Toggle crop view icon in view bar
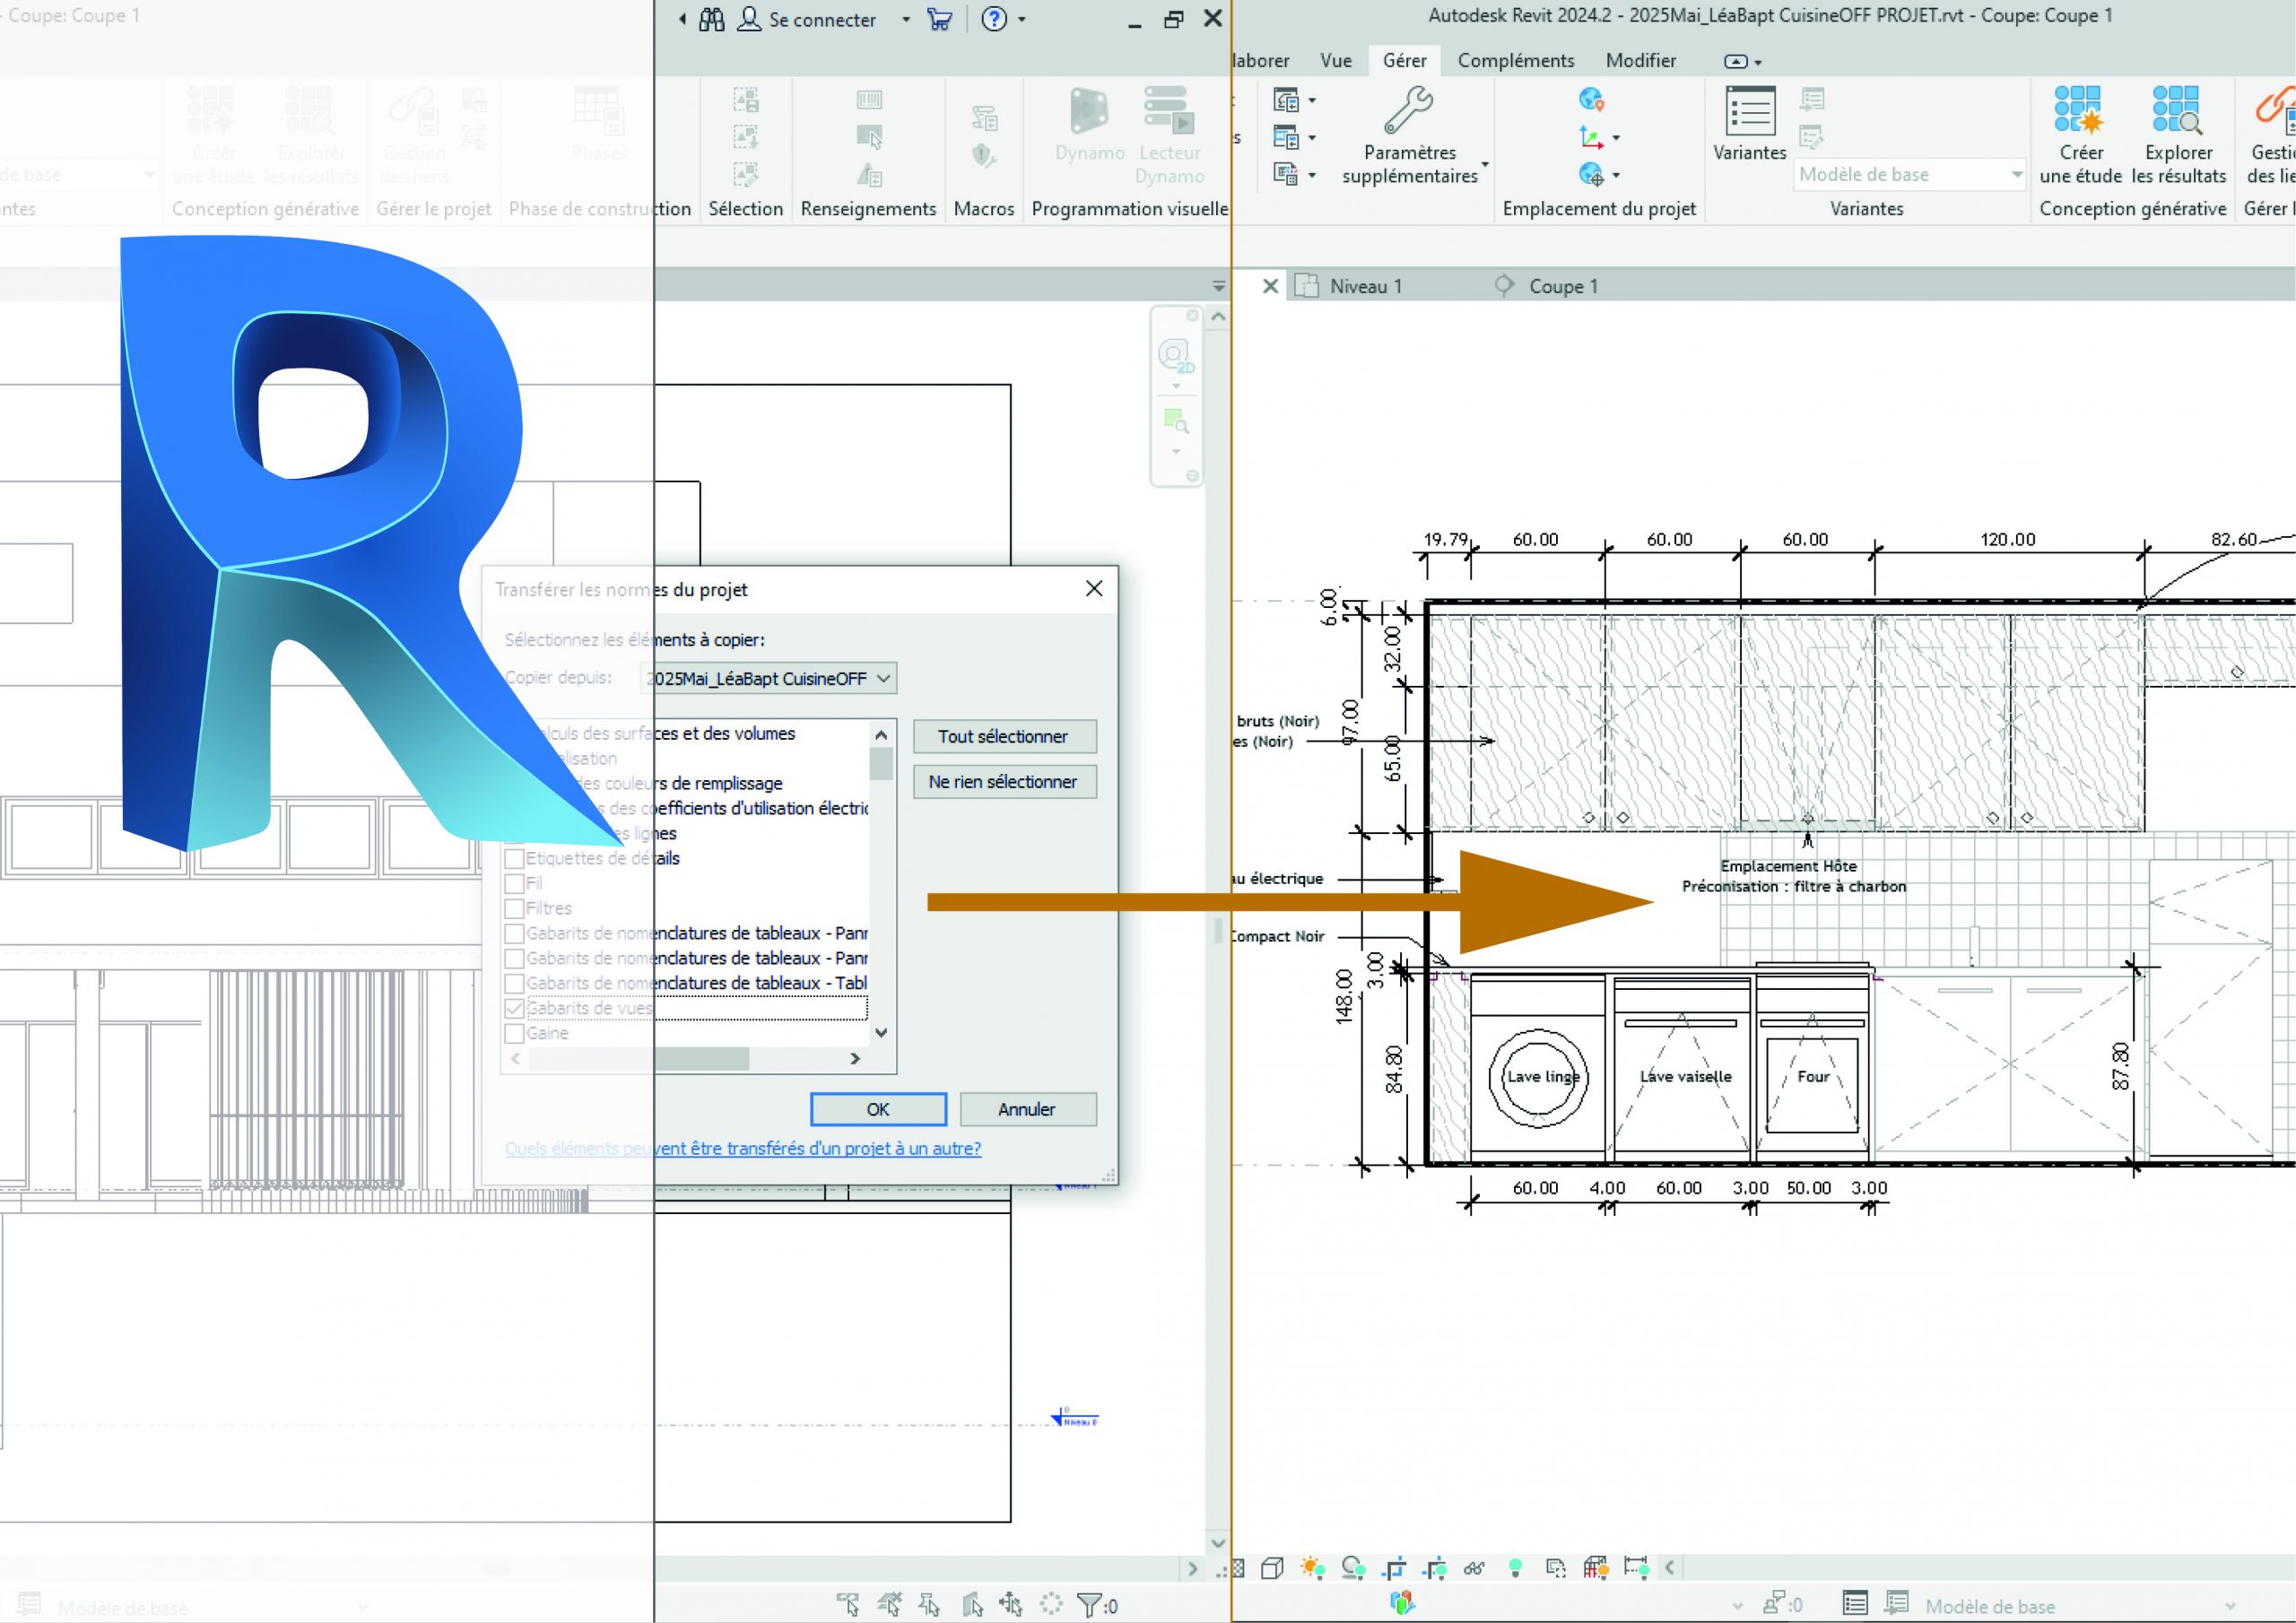This screenshot has height=1623, width=2296. click(1394, 1568)
